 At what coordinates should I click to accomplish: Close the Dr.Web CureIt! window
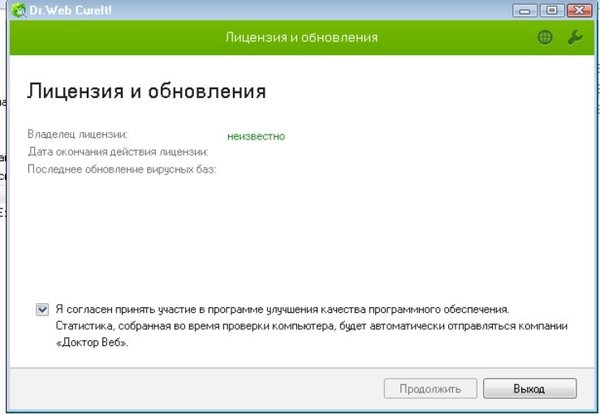click(x=579, y=10)
